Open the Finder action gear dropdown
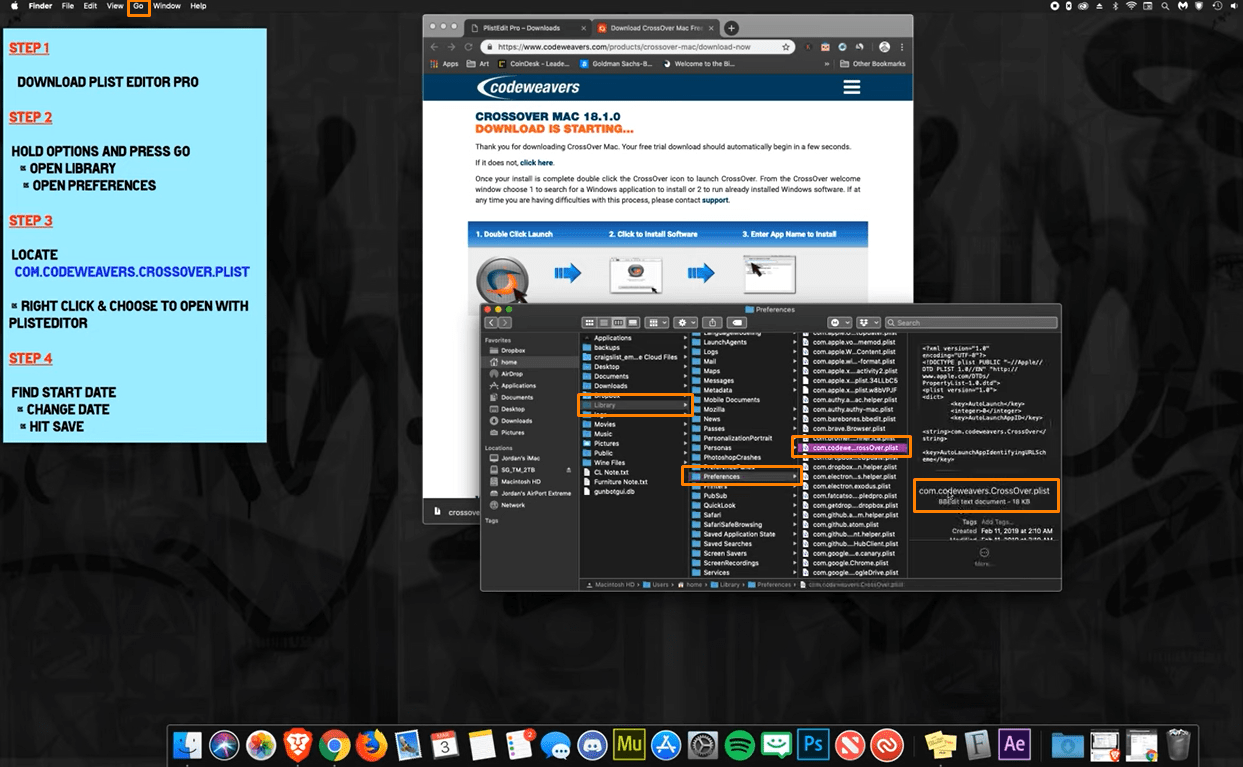This screenshot has width=1243, height=767. [x=686, y=323]
